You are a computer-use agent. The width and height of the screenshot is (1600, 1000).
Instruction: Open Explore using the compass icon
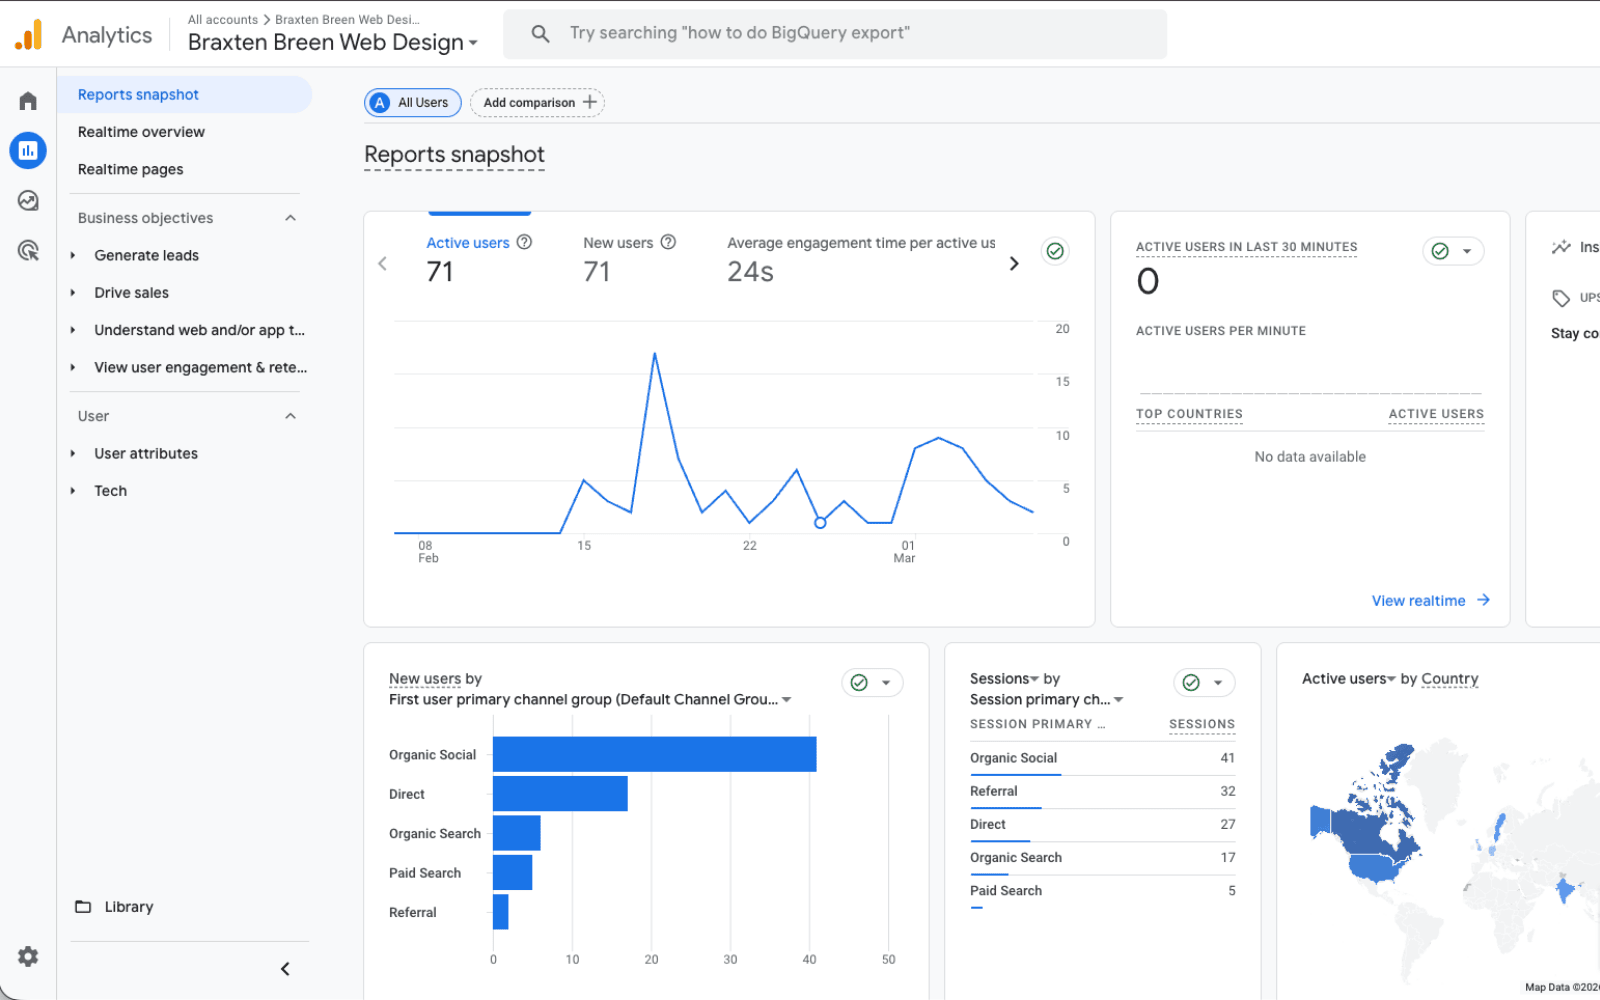click(x=27, y=200)
